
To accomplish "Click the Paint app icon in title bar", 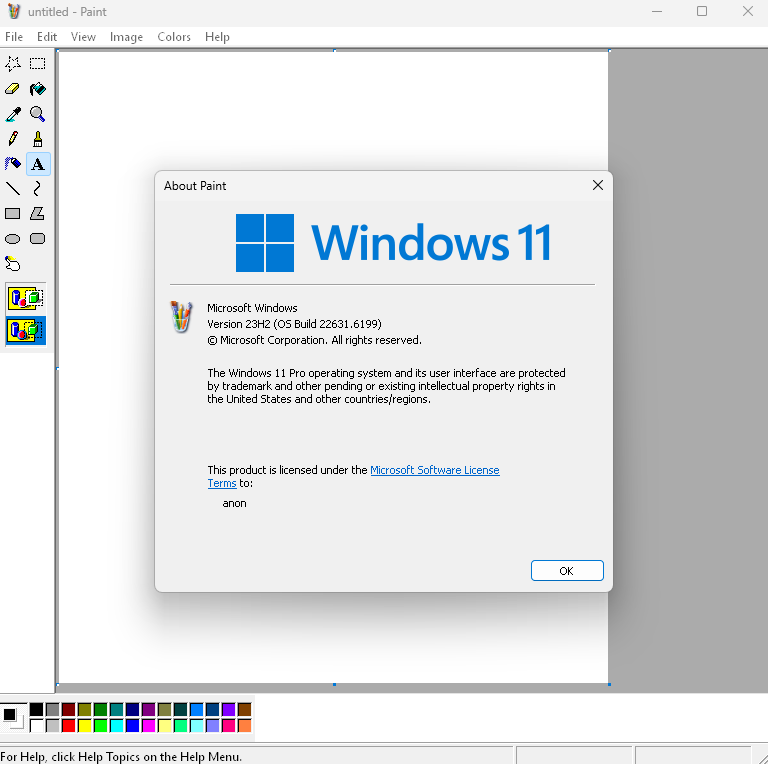I will point(14,11).
